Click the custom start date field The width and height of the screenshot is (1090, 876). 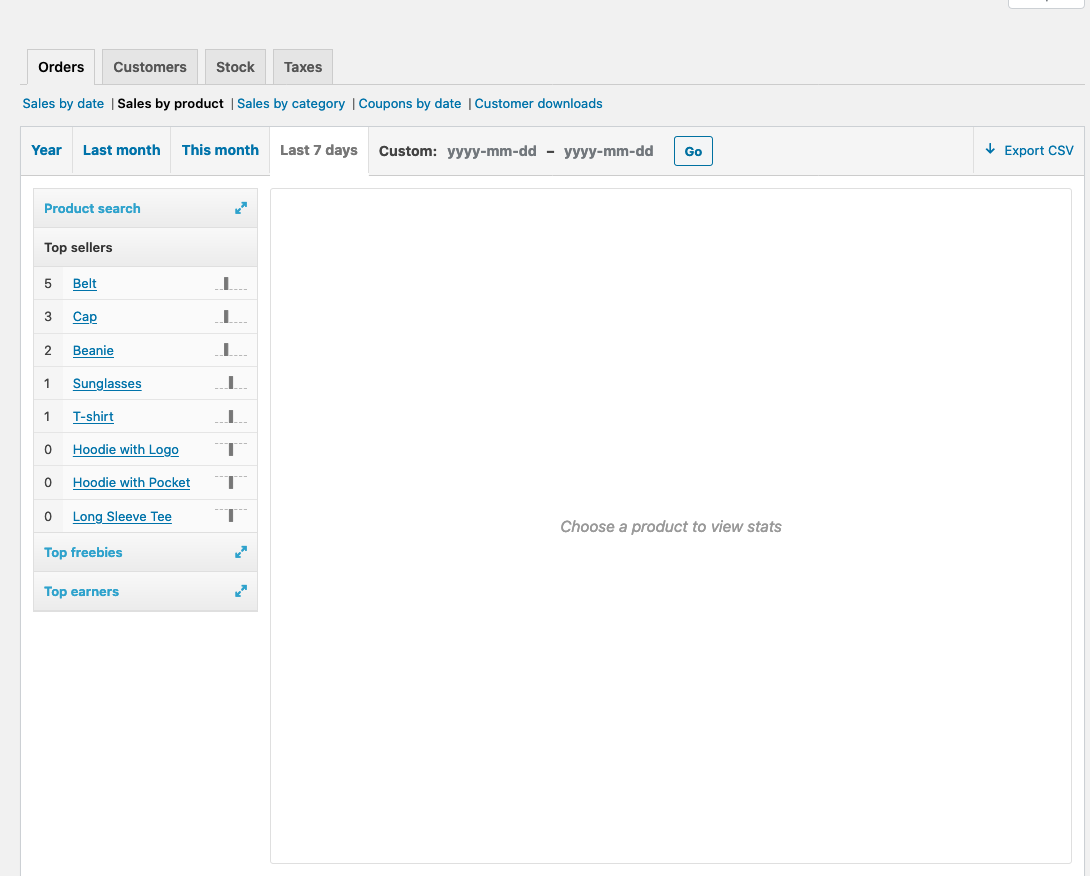[492, 151]
